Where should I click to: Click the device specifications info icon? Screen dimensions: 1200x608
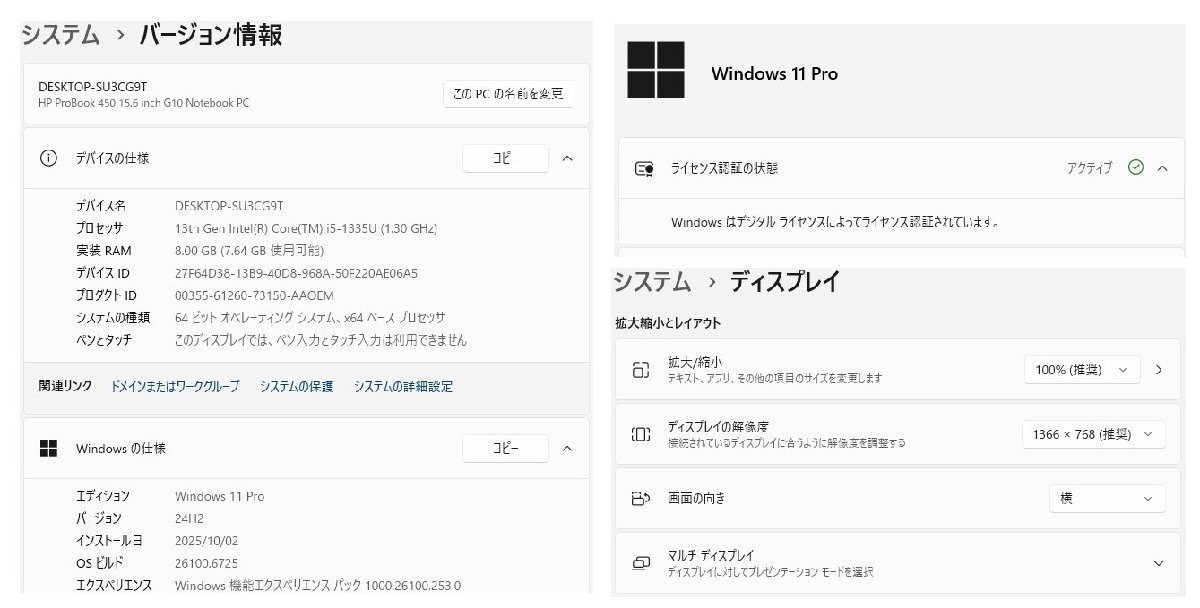tap(48, 158)
